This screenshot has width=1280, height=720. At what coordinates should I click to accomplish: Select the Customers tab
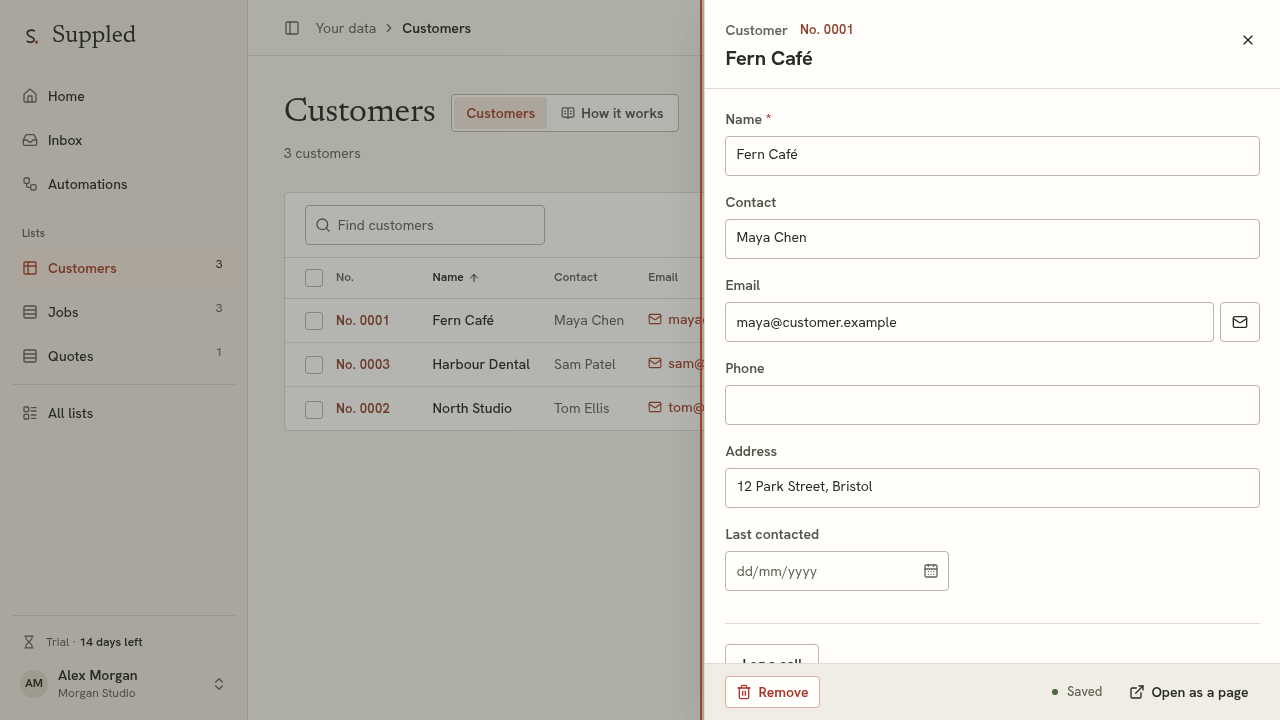500,113
